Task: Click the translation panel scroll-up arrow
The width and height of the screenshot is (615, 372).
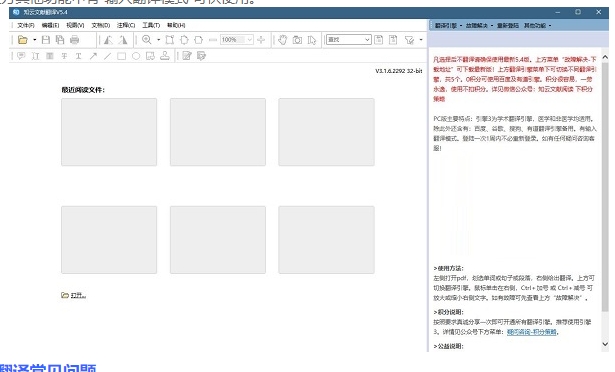Action: coord(605,57)
